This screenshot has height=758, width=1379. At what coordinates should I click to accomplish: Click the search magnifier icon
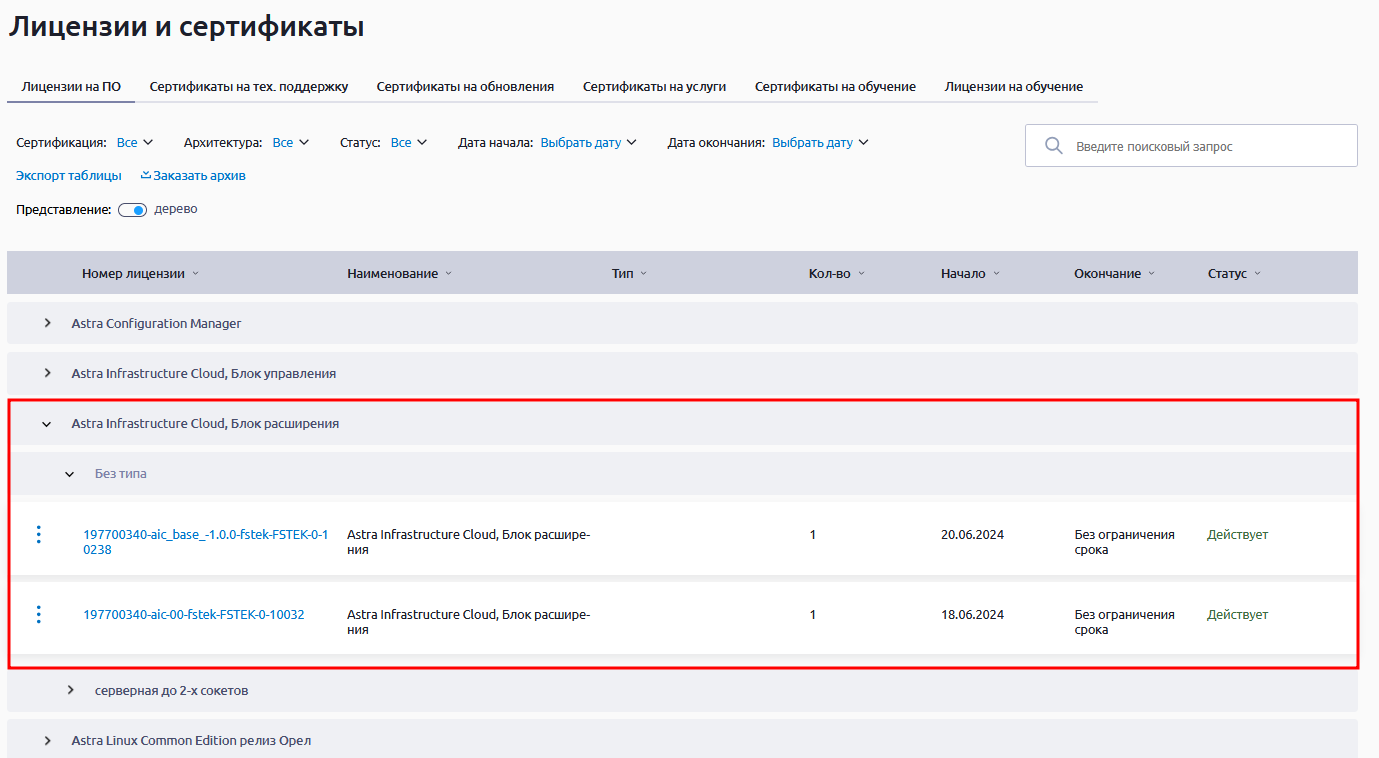point(1053,146)
